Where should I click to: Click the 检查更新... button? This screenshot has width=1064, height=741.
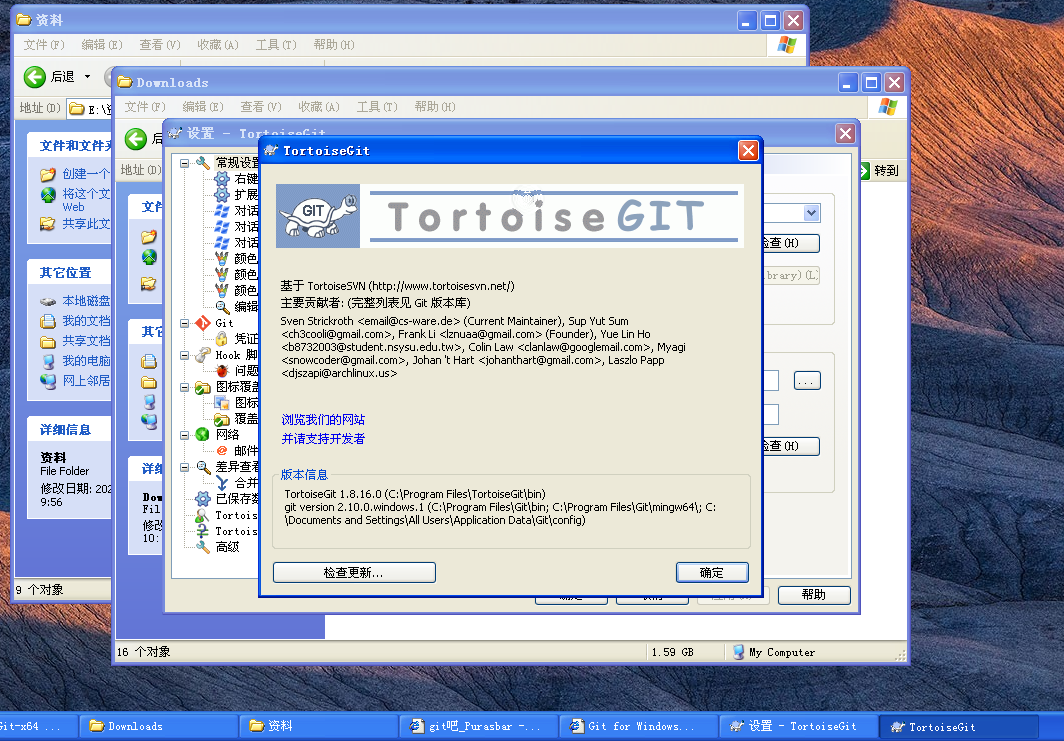pos(354,573)
